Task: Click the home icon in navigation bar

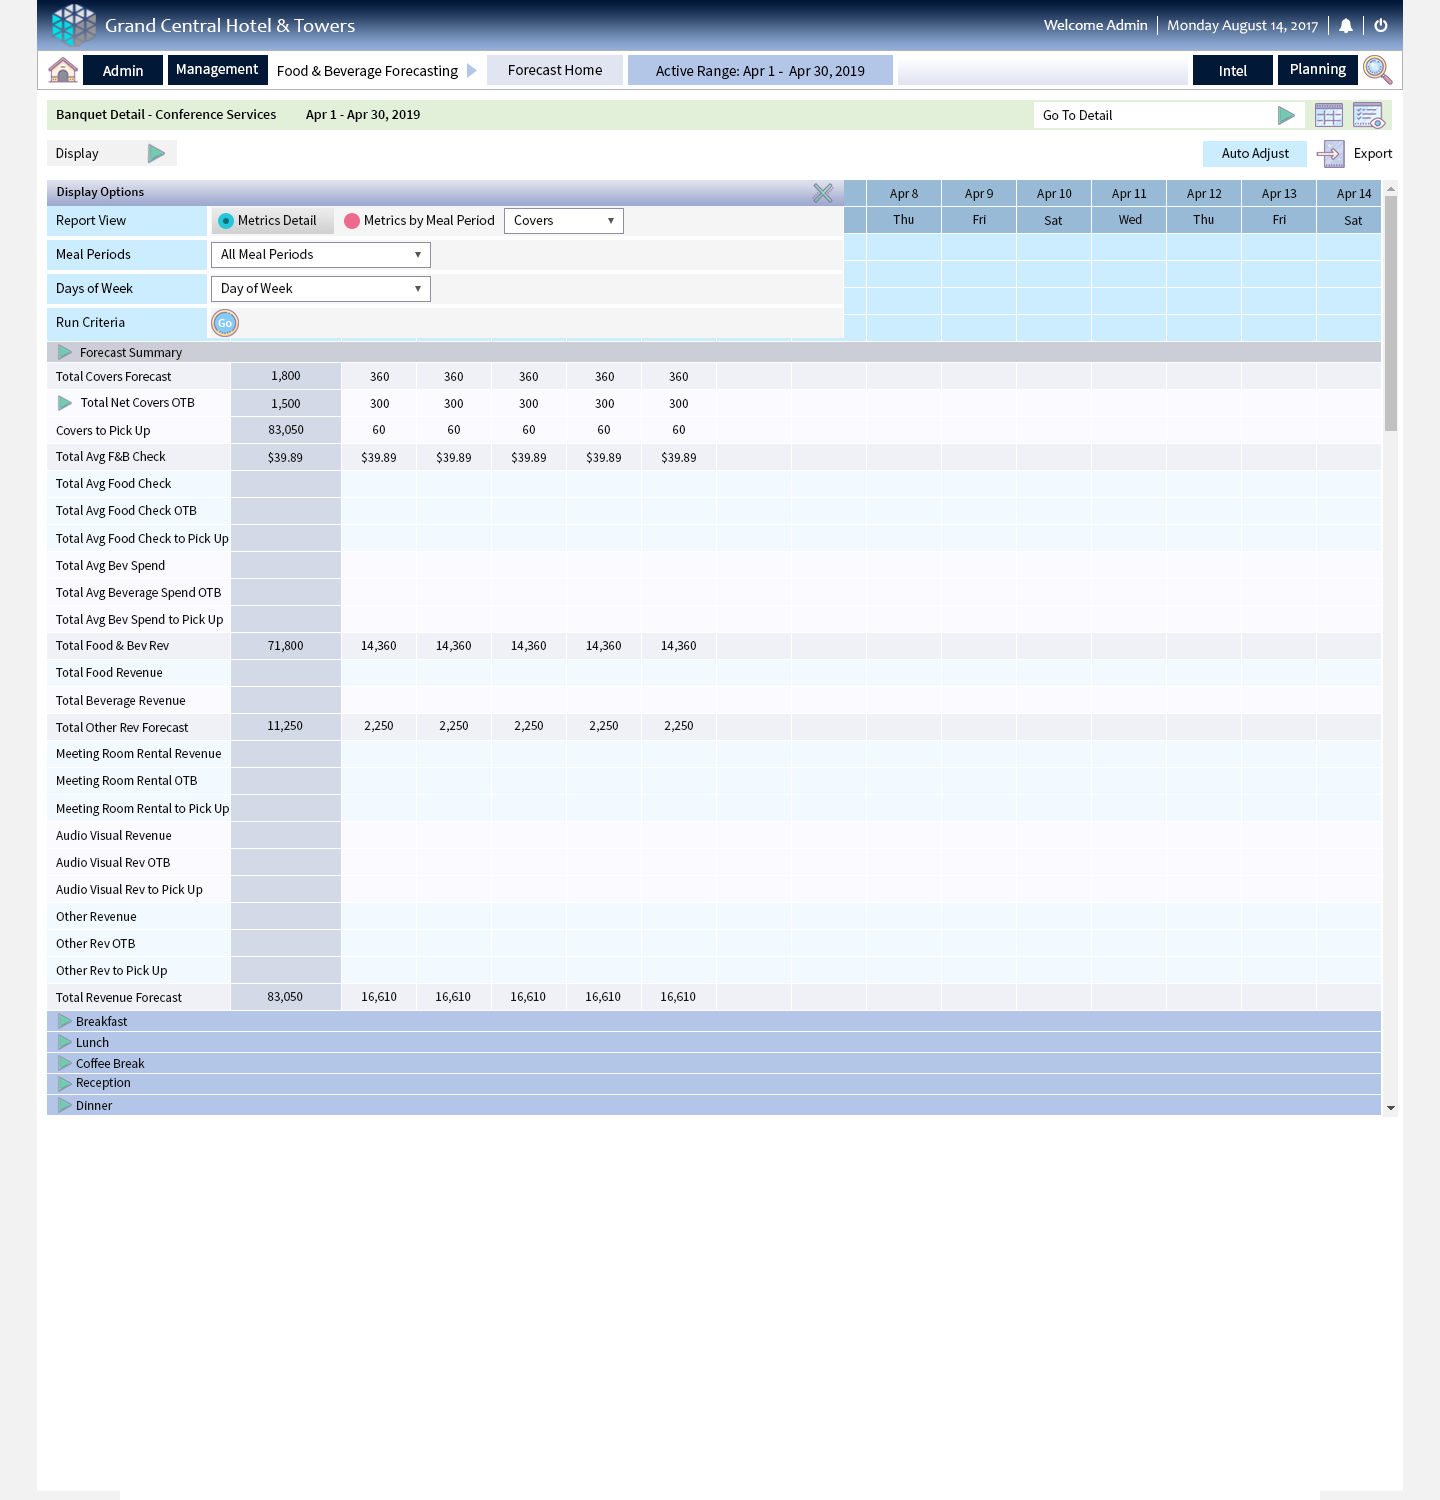Action: (x=63, y=70)
